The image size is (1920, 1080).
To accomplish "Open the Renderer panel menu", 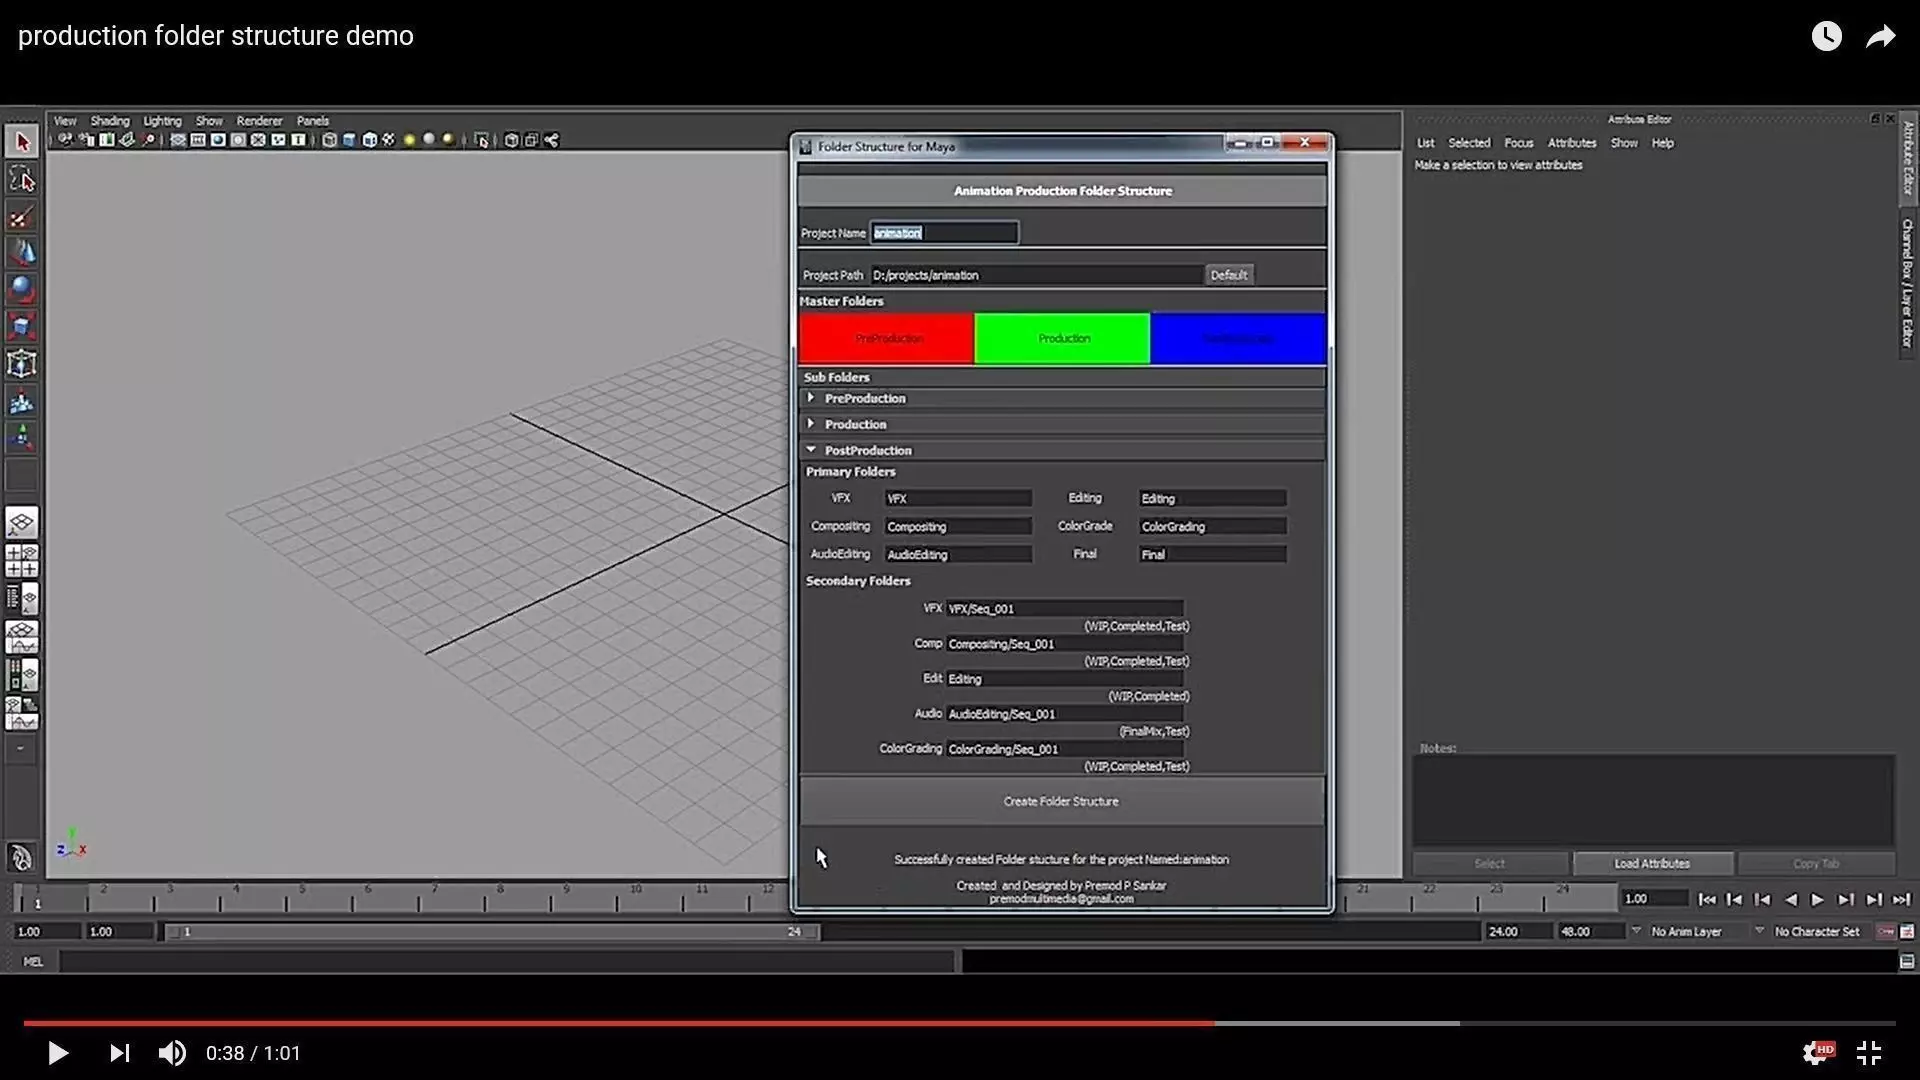I will click(x=259, y=121).
